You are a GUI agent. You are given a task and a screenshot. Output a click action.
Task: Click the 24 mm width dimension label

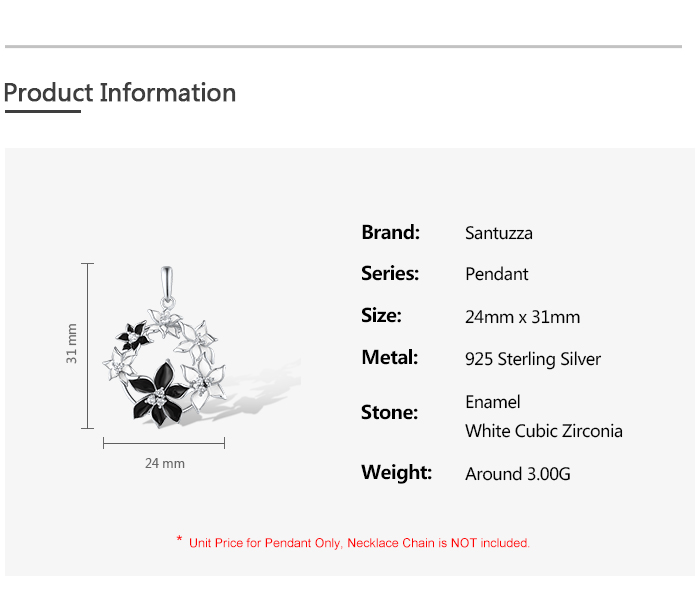(165, 463)
